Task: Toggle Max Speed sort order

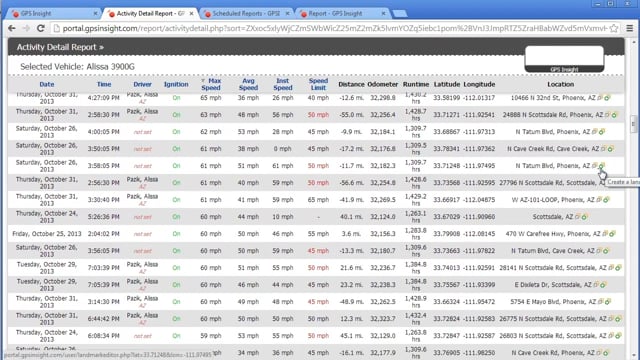Action: point(211,84)
